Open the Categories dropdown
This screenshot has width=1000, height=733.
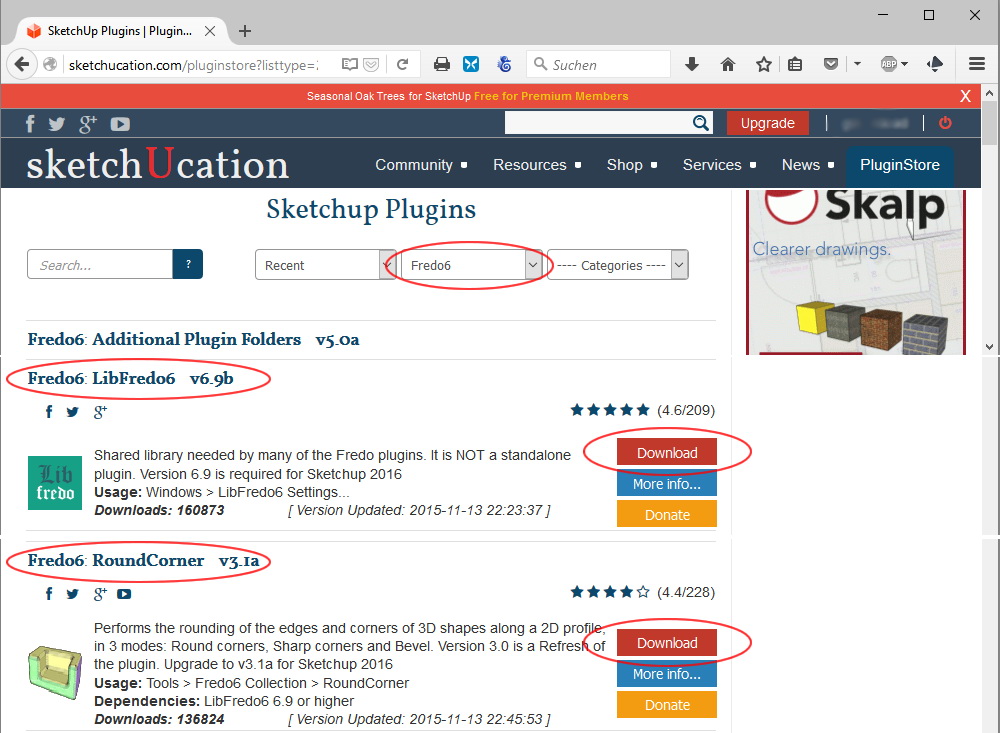coord(617,265)
